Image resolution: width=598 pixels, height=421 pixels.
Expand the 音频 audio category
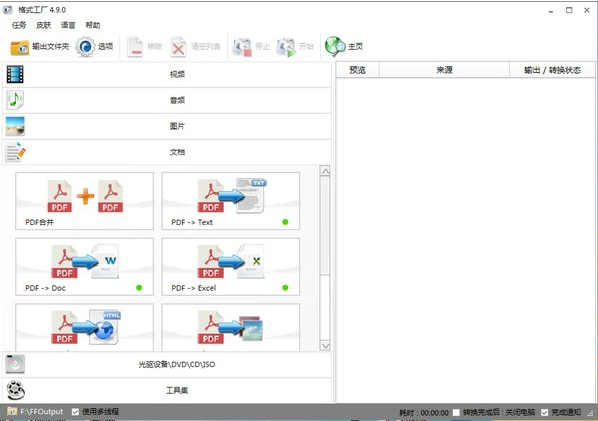pos(167,100)
